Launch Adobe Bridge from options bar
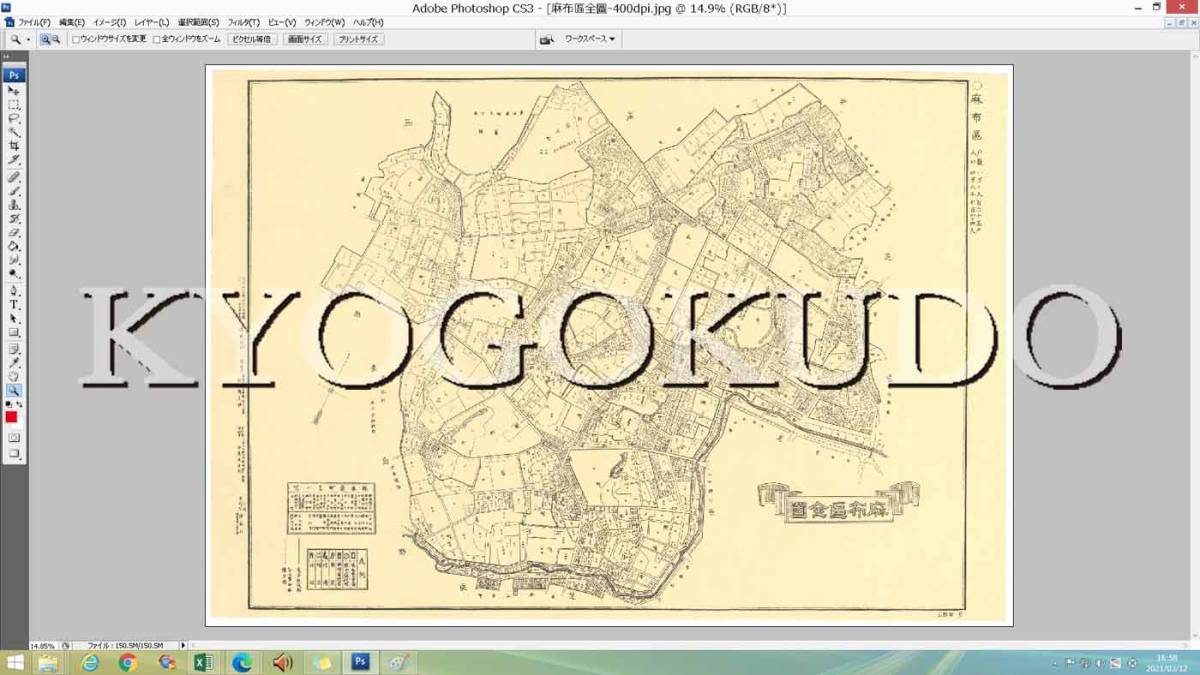1200x675 pixels. click(547, 39)
